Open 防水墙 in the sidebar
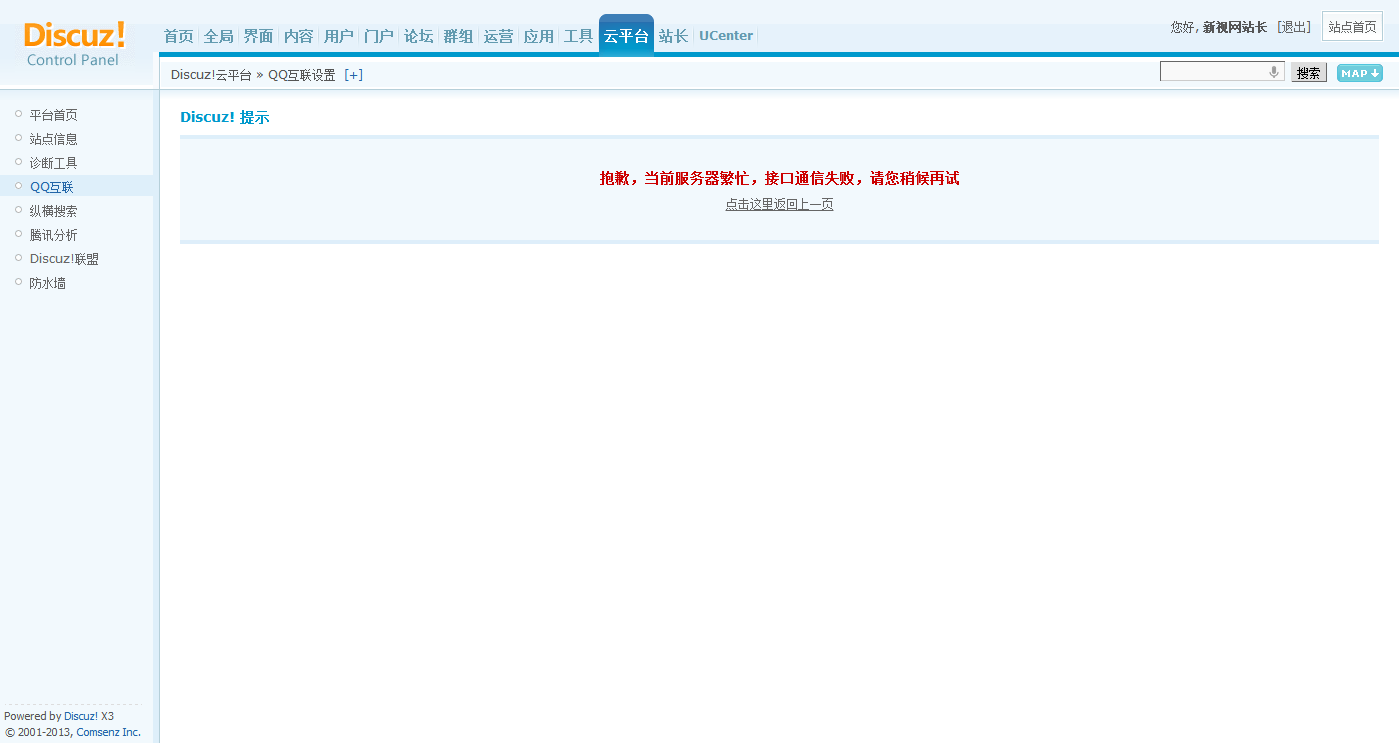Viewport: 1399px width, 743px height. tap(47, 283)
